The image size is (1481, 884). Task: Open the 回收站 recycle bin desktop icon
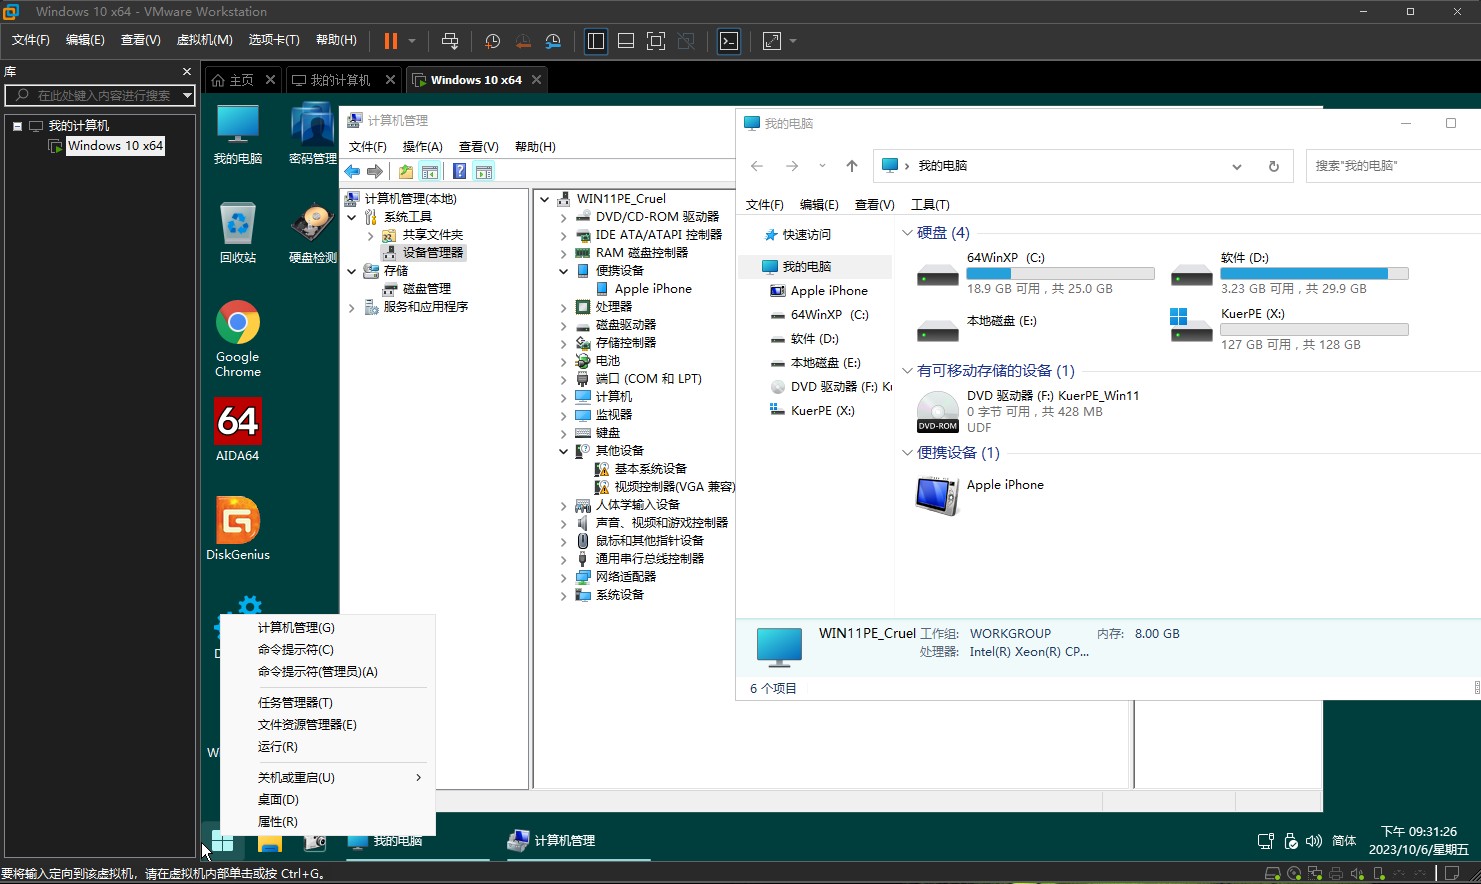(x=238, y=232)
